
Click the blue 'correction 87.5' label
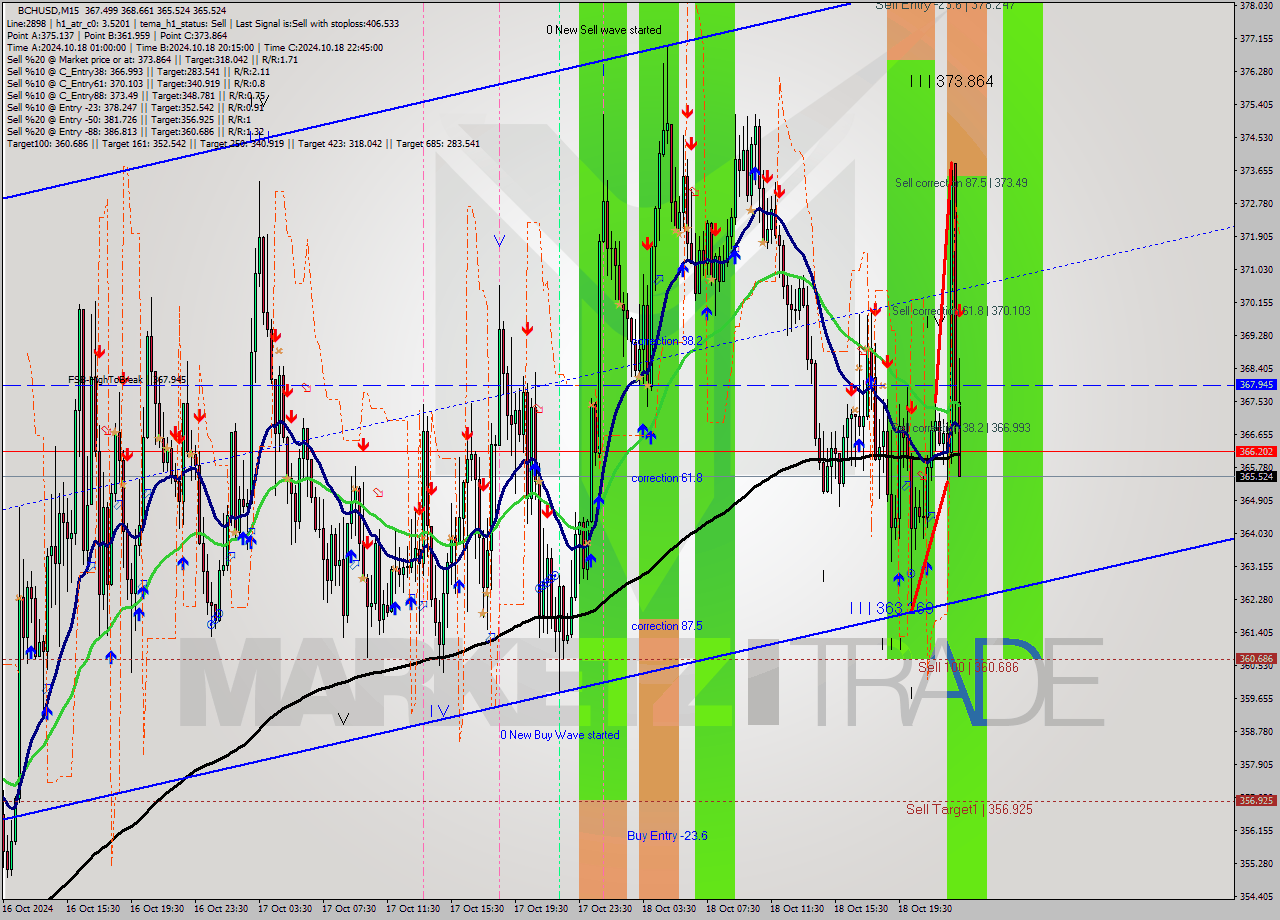click(666, 626)
